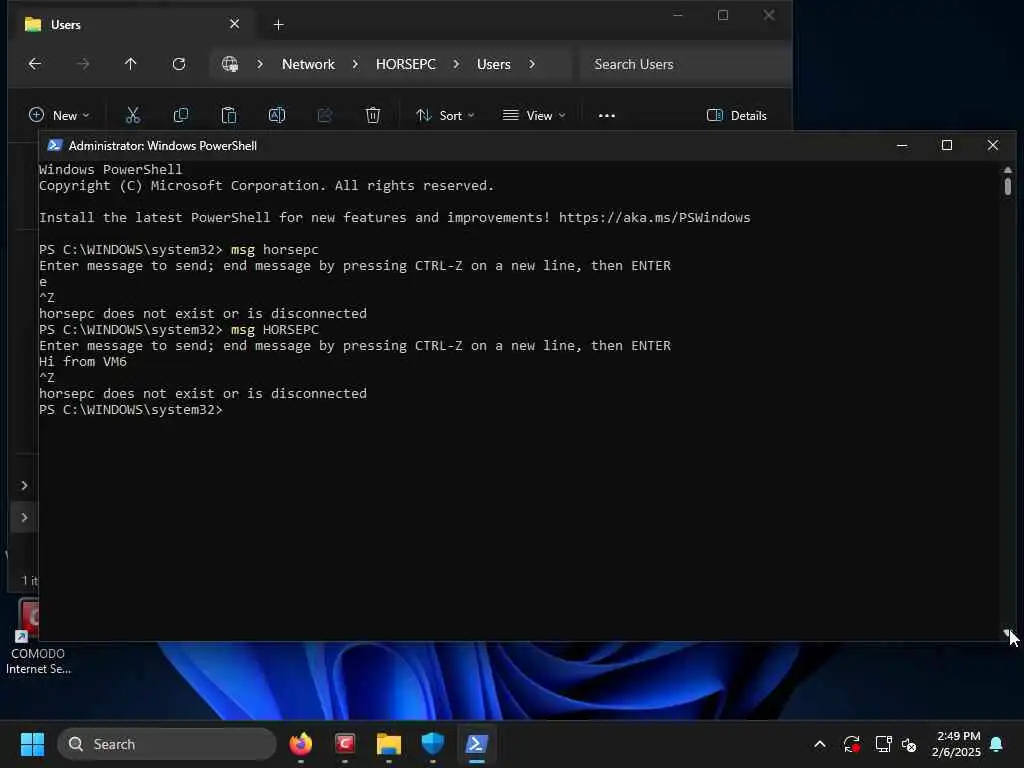
Task: Maximize the PowerShell window
Action: (947, 145)
